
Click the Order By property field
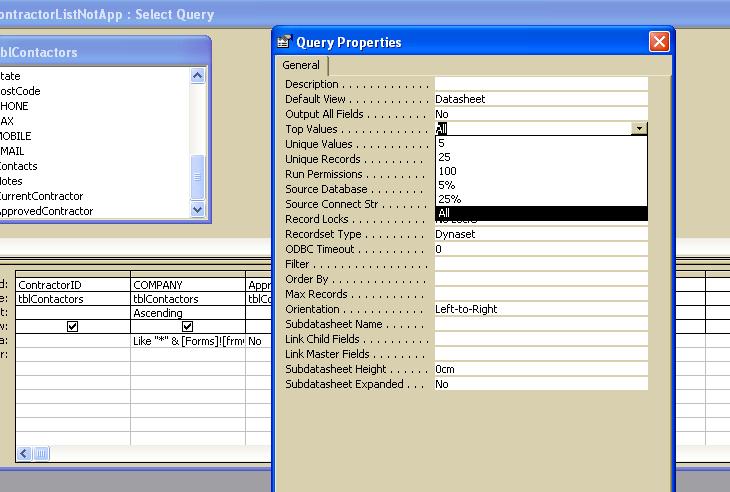click(x=541, y=279)
